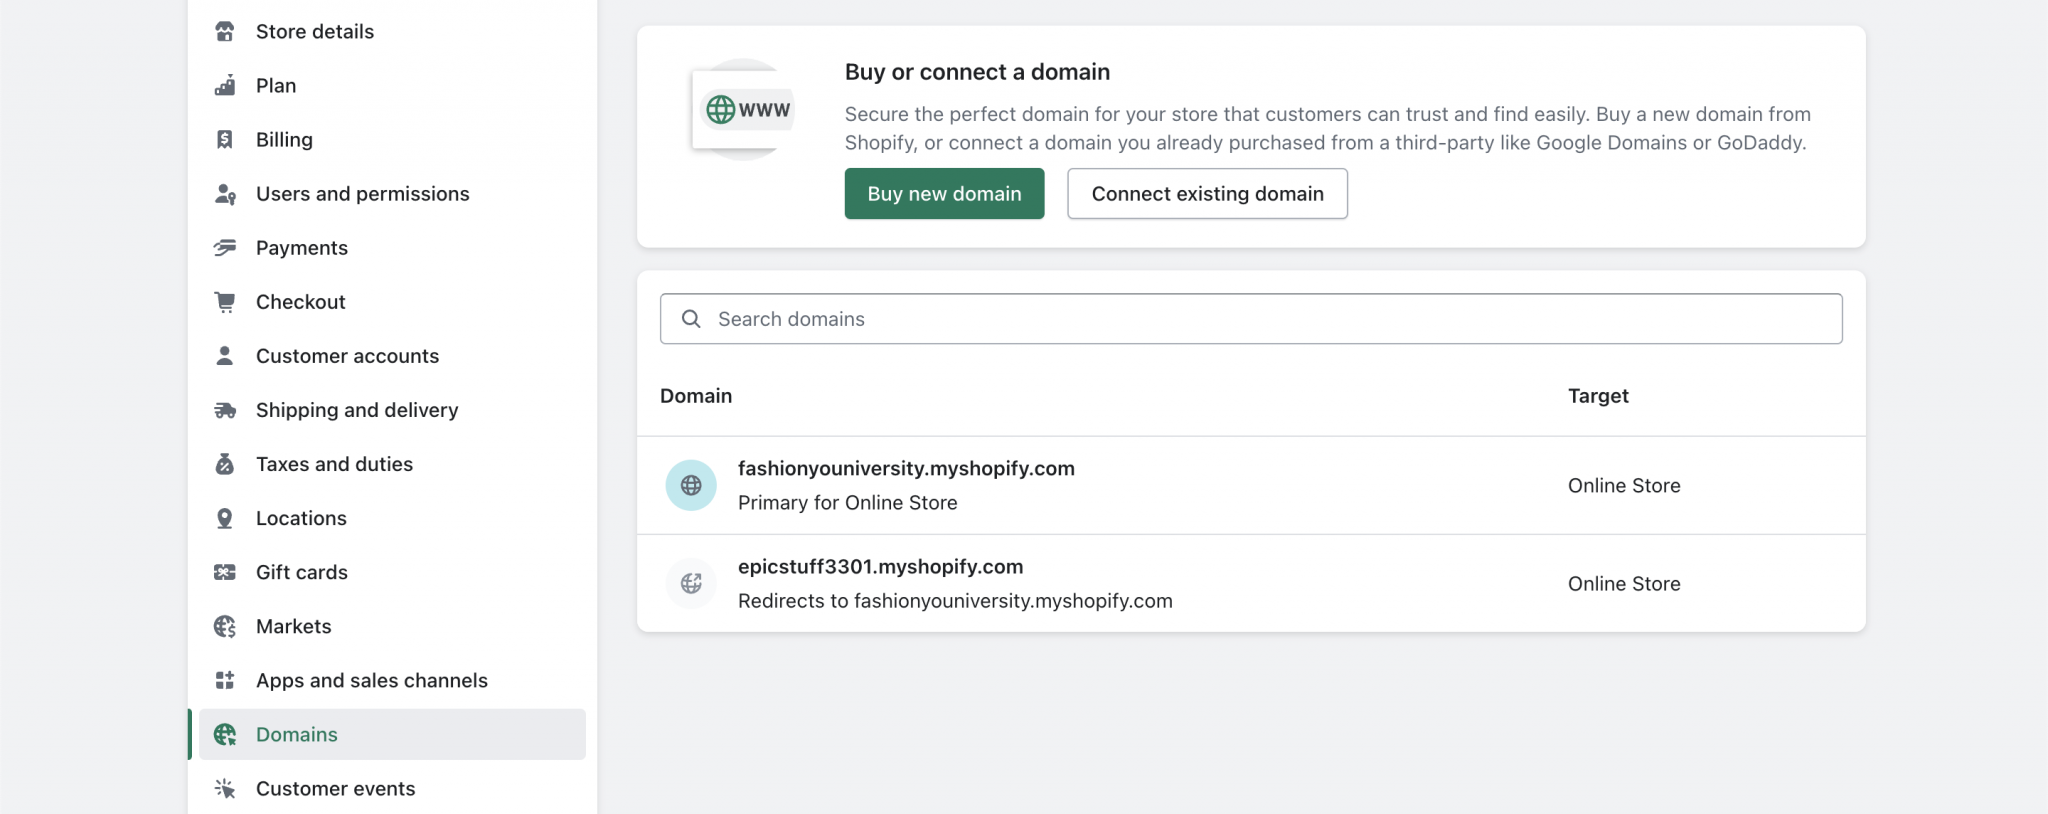Click the Locations pin icon

pyautogui.click(x=225, y=518)
